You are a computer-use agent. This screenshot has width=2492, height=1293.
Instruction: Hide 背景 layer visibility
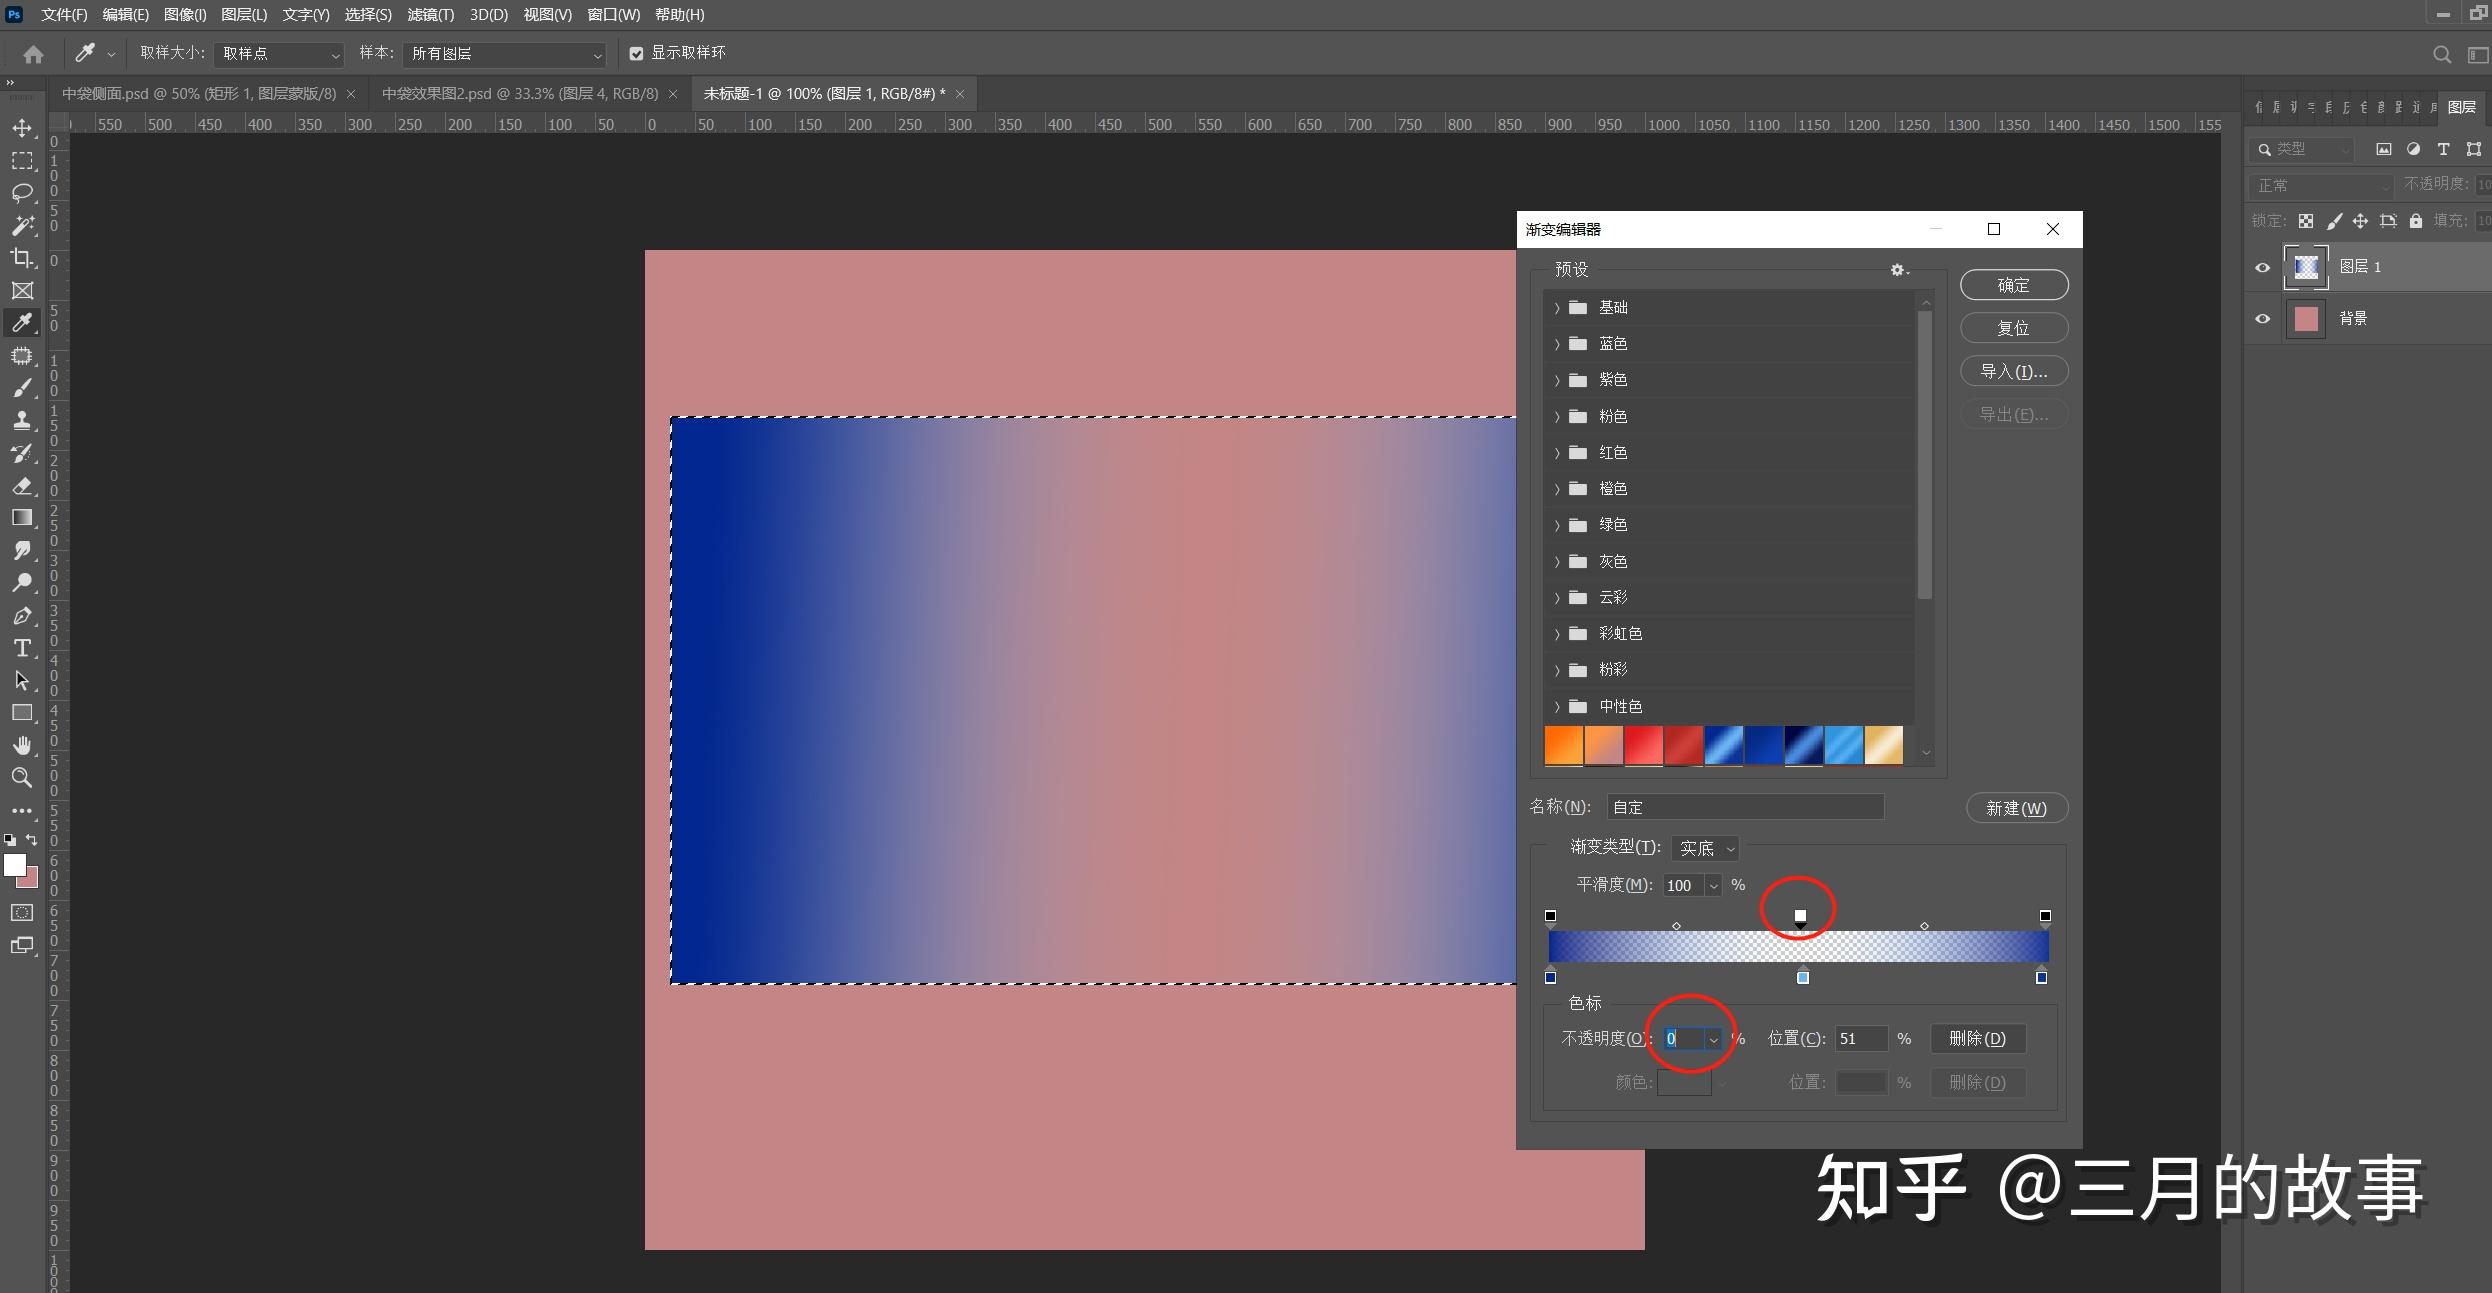[x=2263, y=319]
